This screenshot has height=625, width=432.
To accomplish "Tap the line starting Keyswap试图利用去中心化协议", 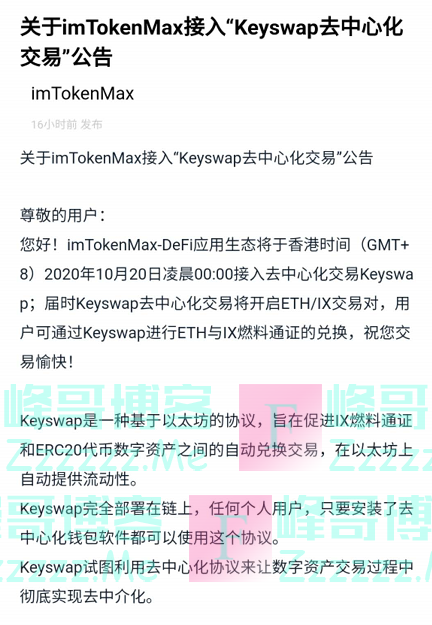I will point(216,567).
